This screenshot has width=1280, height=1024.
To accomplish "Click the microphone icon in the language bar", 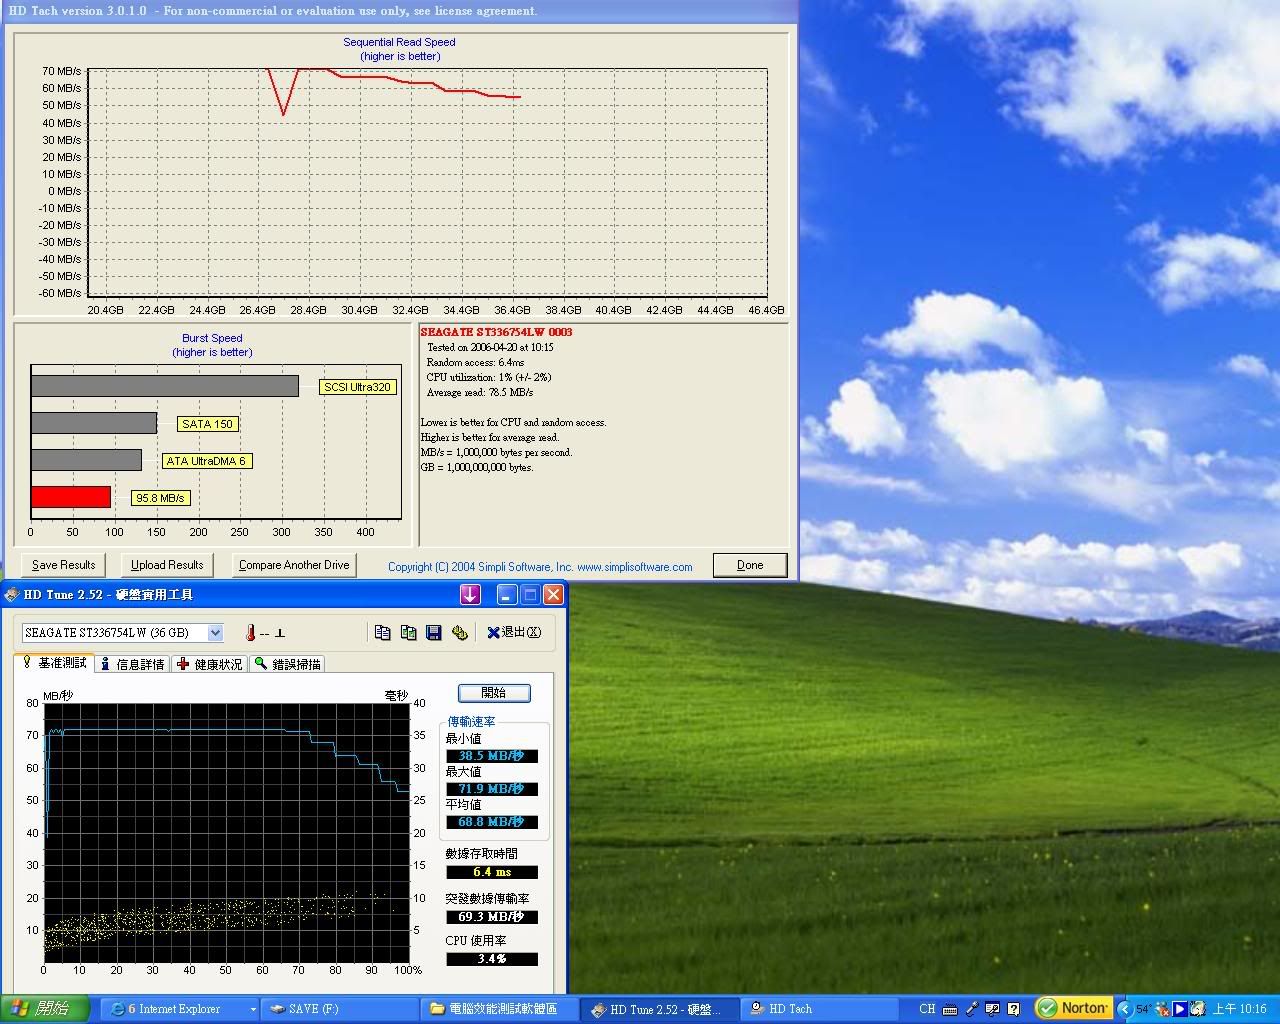I will [x=971, y=1009].
